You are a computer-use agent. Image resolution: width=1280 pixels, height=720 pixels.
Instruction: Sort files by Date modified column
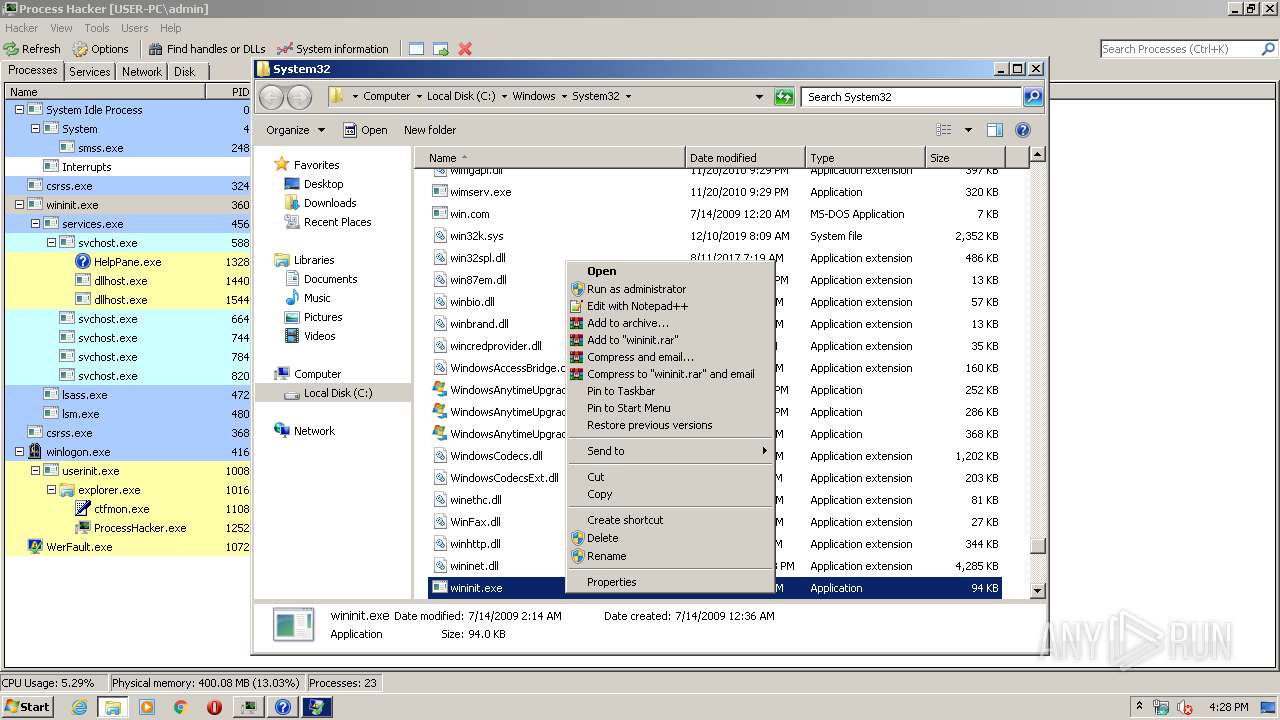745,158
